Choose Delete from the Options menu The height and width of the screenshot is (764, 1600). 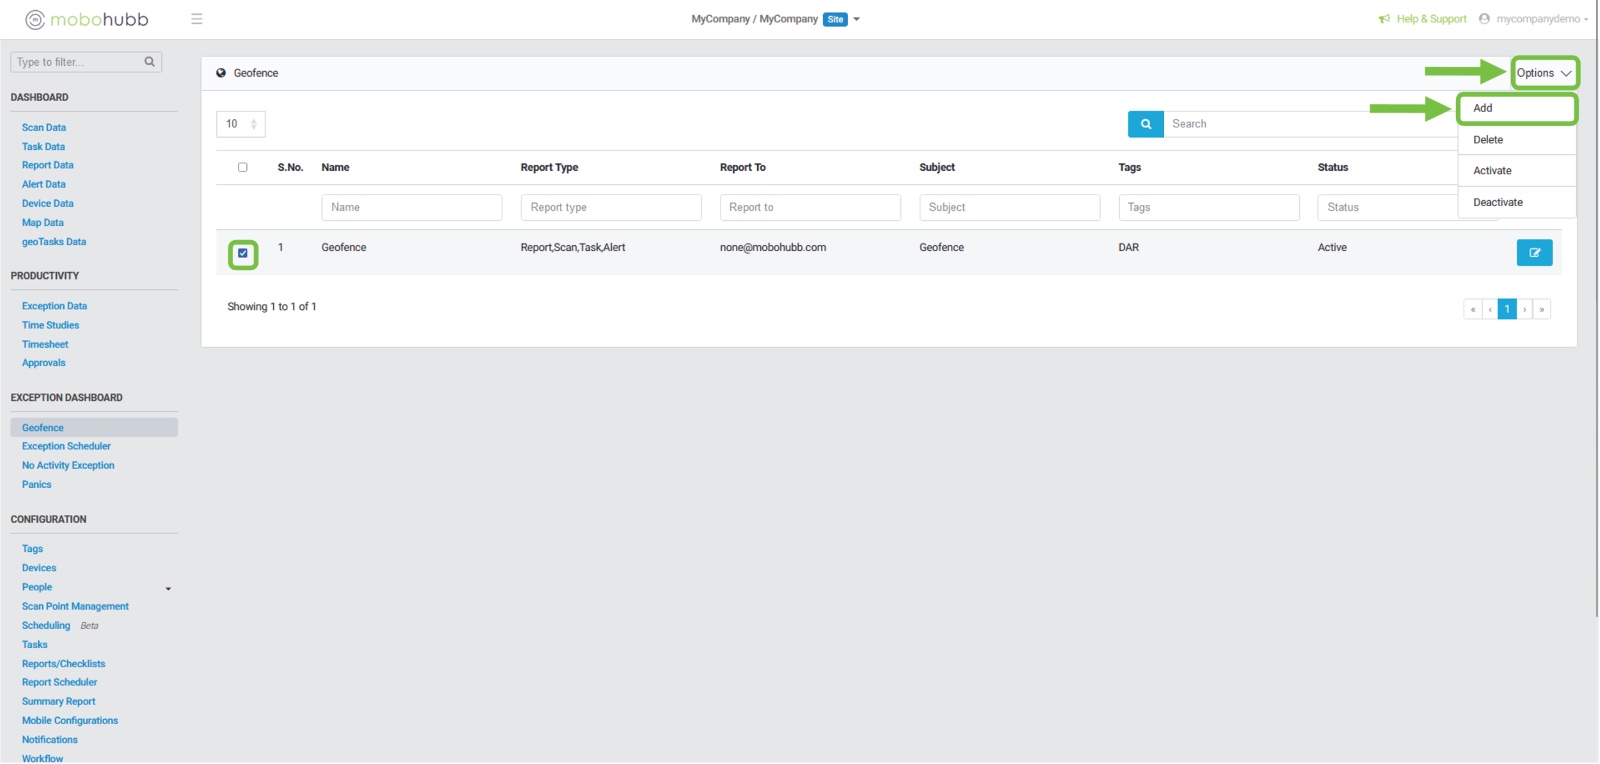[x=1488, y=140]
